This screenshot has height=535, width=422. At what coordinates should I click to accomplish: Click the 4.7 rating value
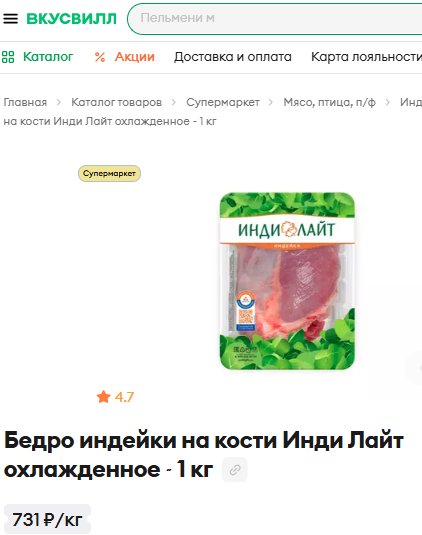click(x=124, y=397)
